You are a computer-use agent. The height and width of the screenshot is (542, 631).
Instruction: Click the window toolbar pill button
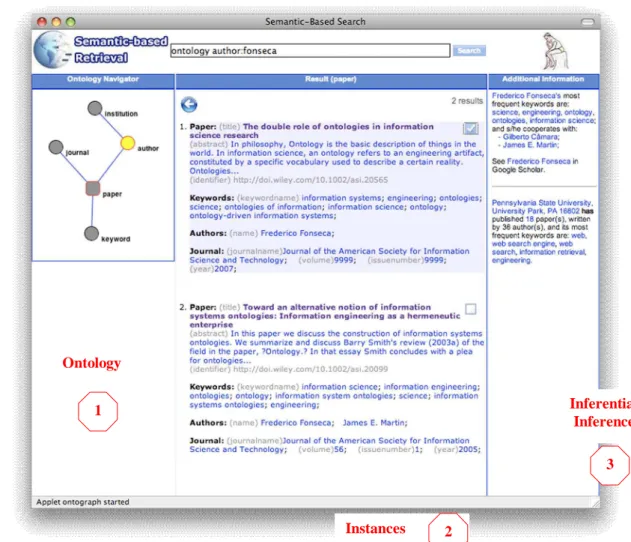point(588,22)
